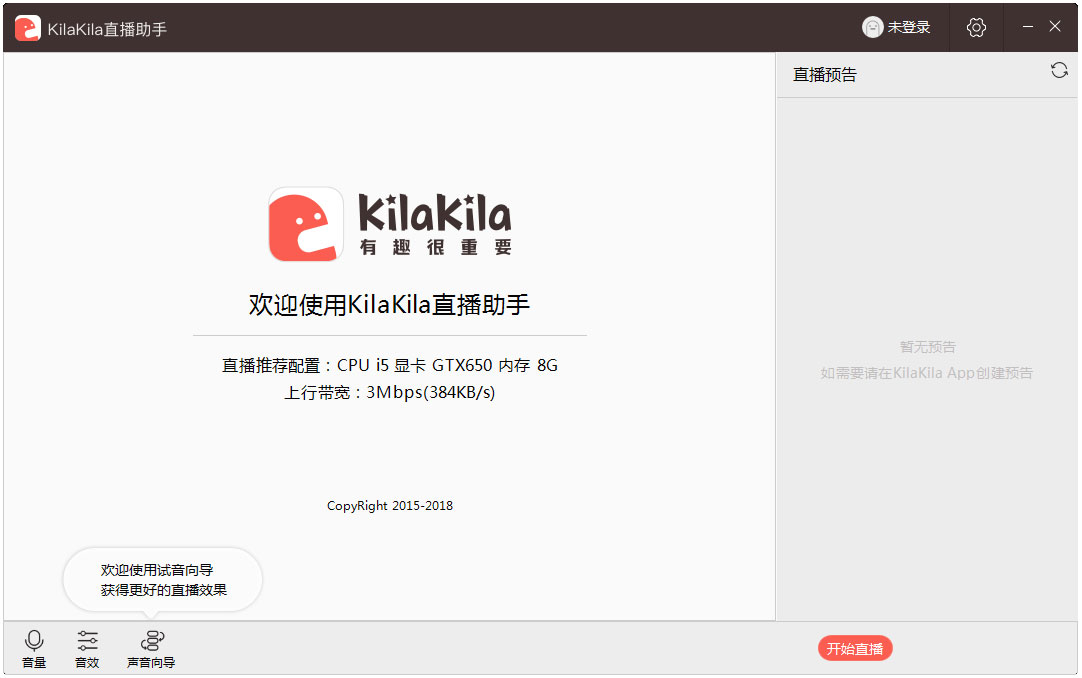Click the KilaKila logo in the title bar
The width and height of the screenshot is (1082, 678).
click(x=28, y=28)
